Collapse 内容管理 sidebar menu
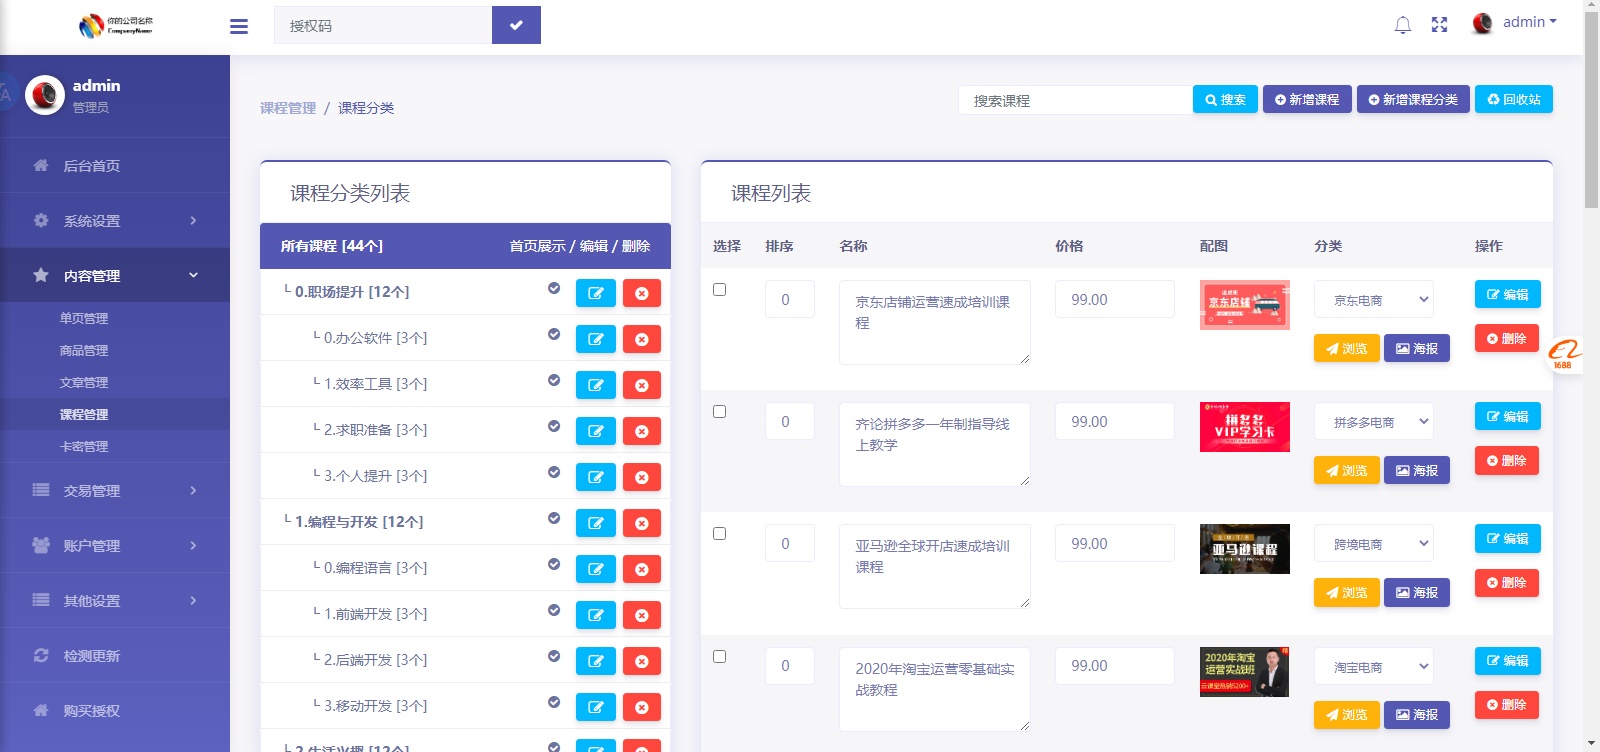This screenshot has width=1600, height=752. click(115, 275)
